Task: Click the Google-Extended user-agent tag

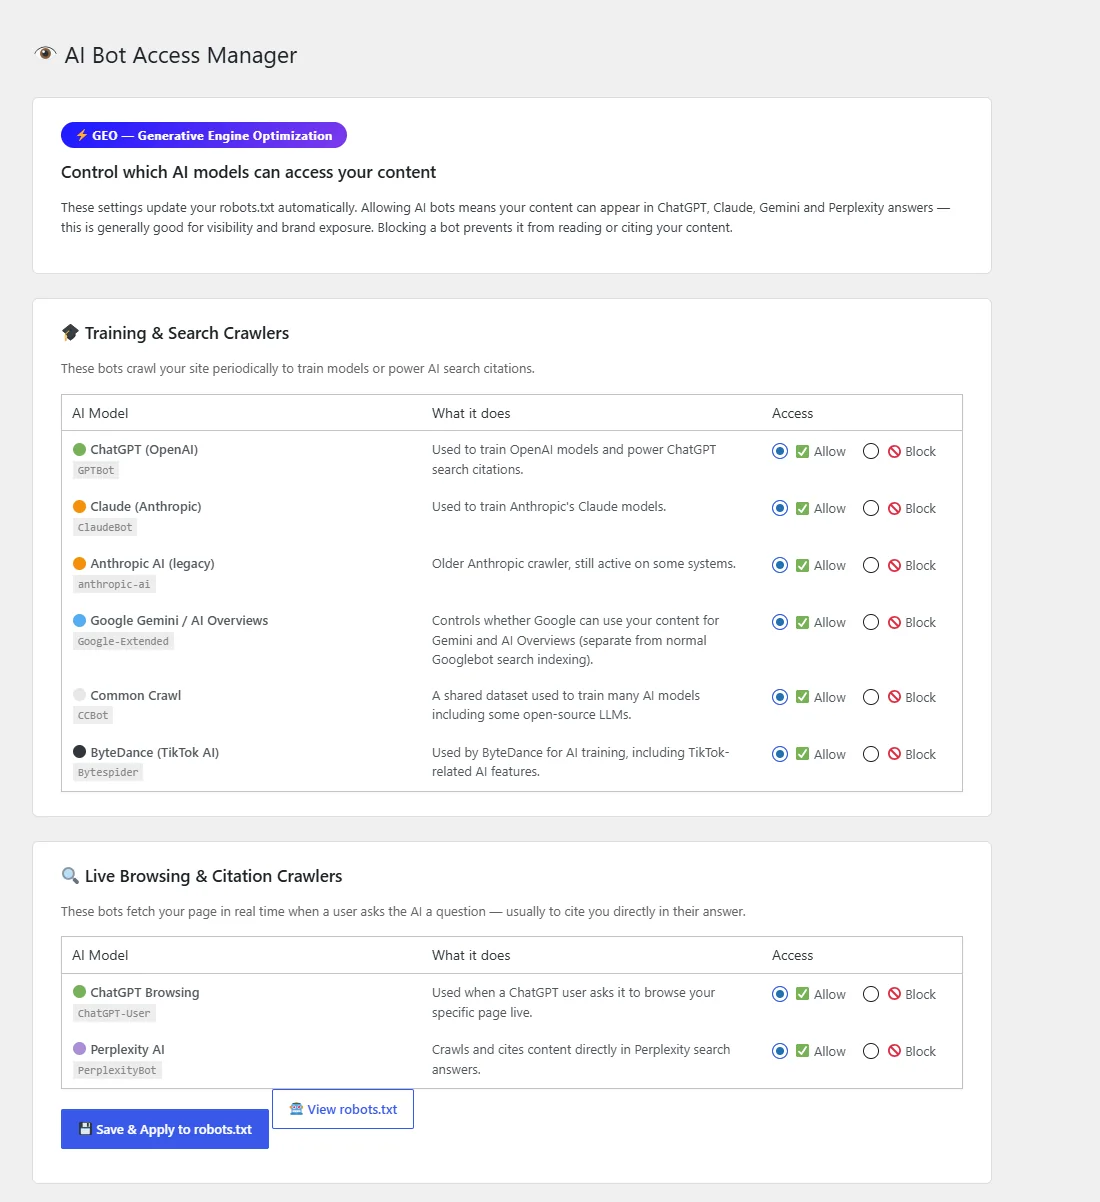Action: tap(123, 641)
